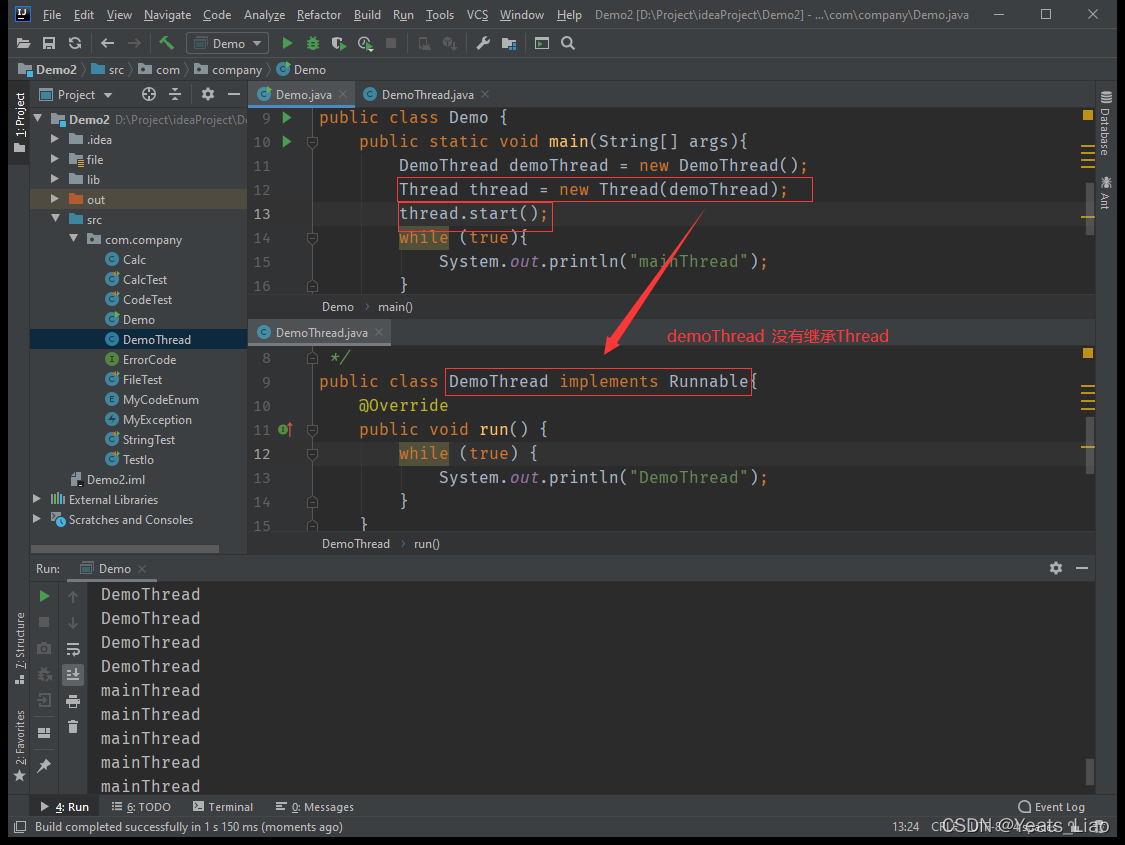Expand the lib folder
The width and height of the screenshot is (1125, 845).
click(x=55, y=179)
